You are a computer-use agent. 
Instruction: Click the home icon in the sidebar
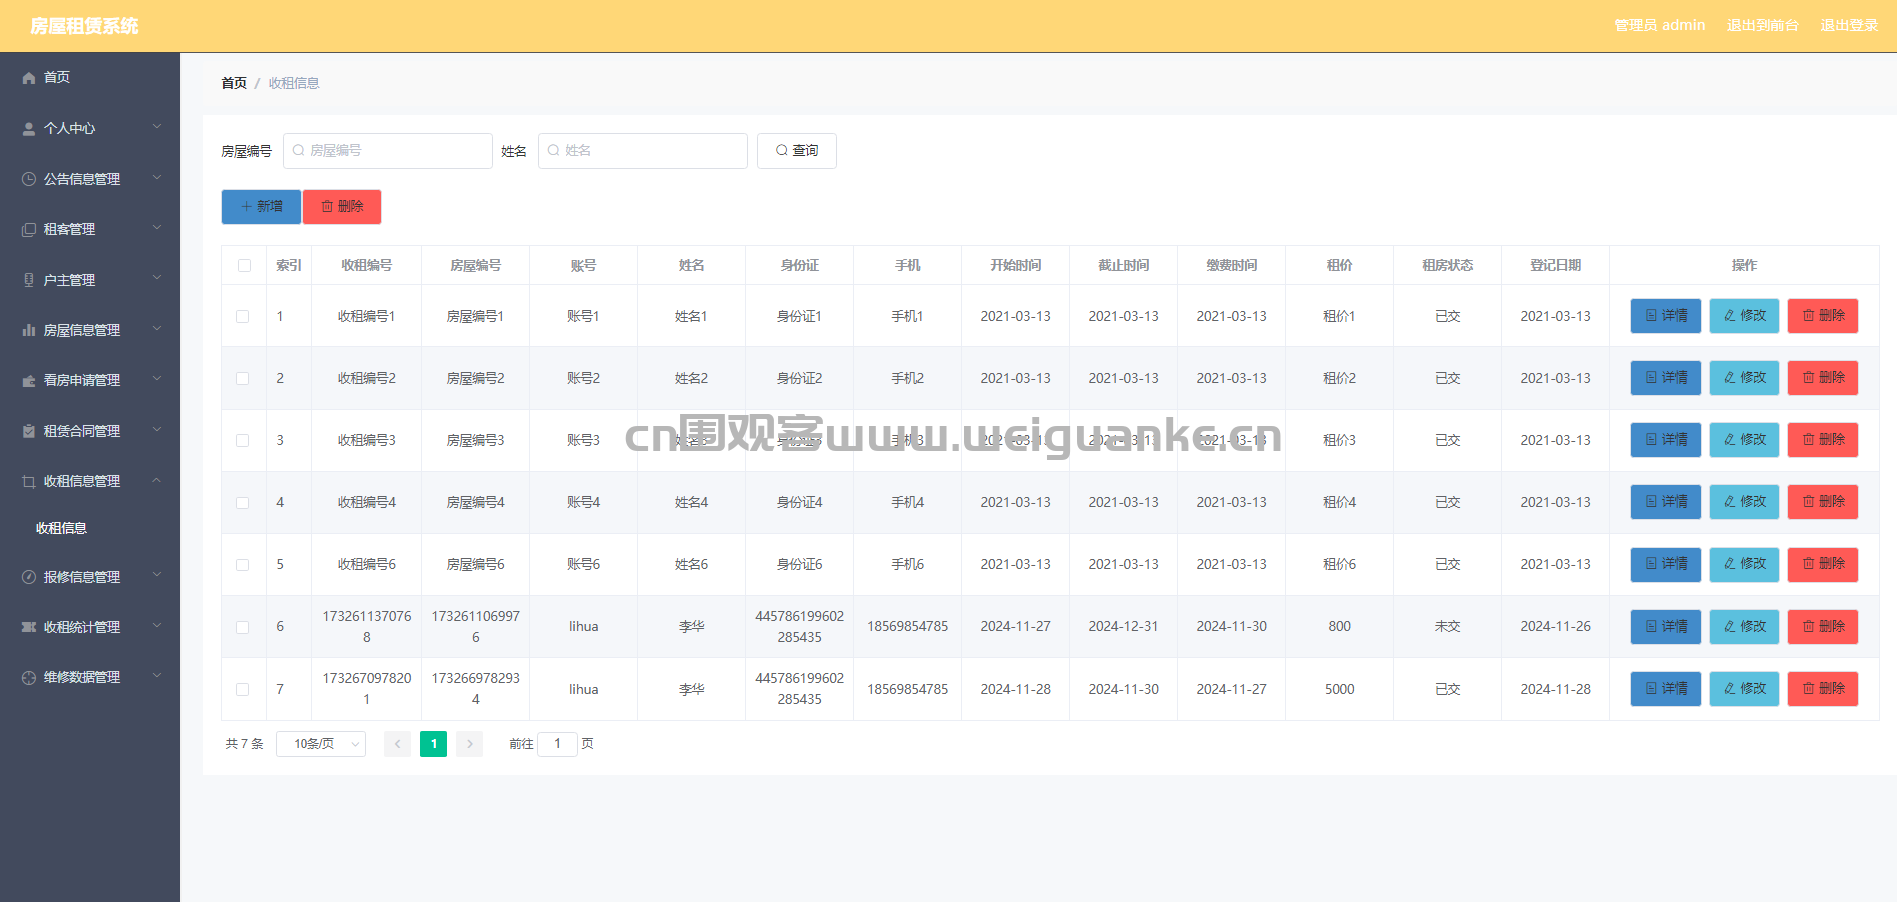[x=29, y=78]
